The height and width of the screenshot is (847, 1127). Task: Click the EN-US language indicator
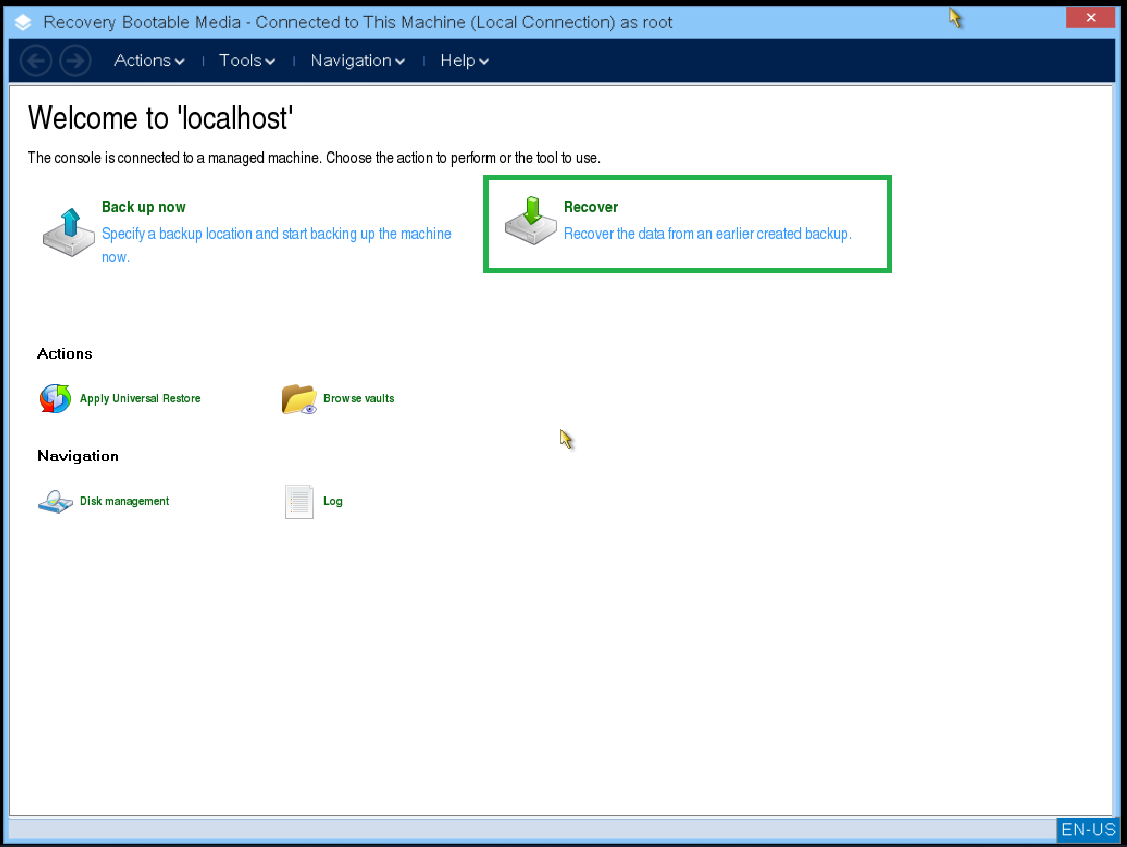pyautogui.click(x=1088, y=830)
